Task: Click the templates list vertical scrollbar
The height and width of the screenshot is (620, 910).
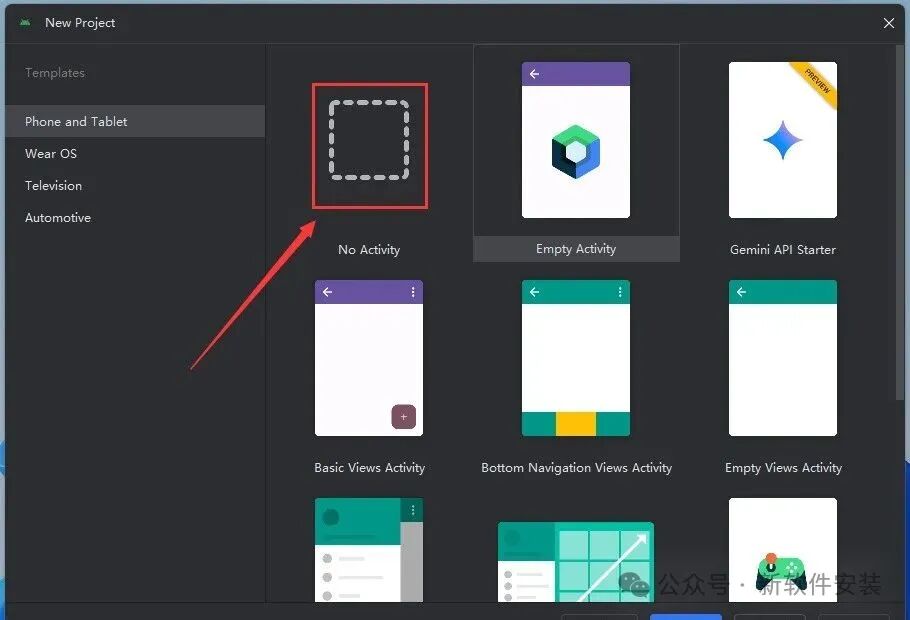Action: (900, 222)
